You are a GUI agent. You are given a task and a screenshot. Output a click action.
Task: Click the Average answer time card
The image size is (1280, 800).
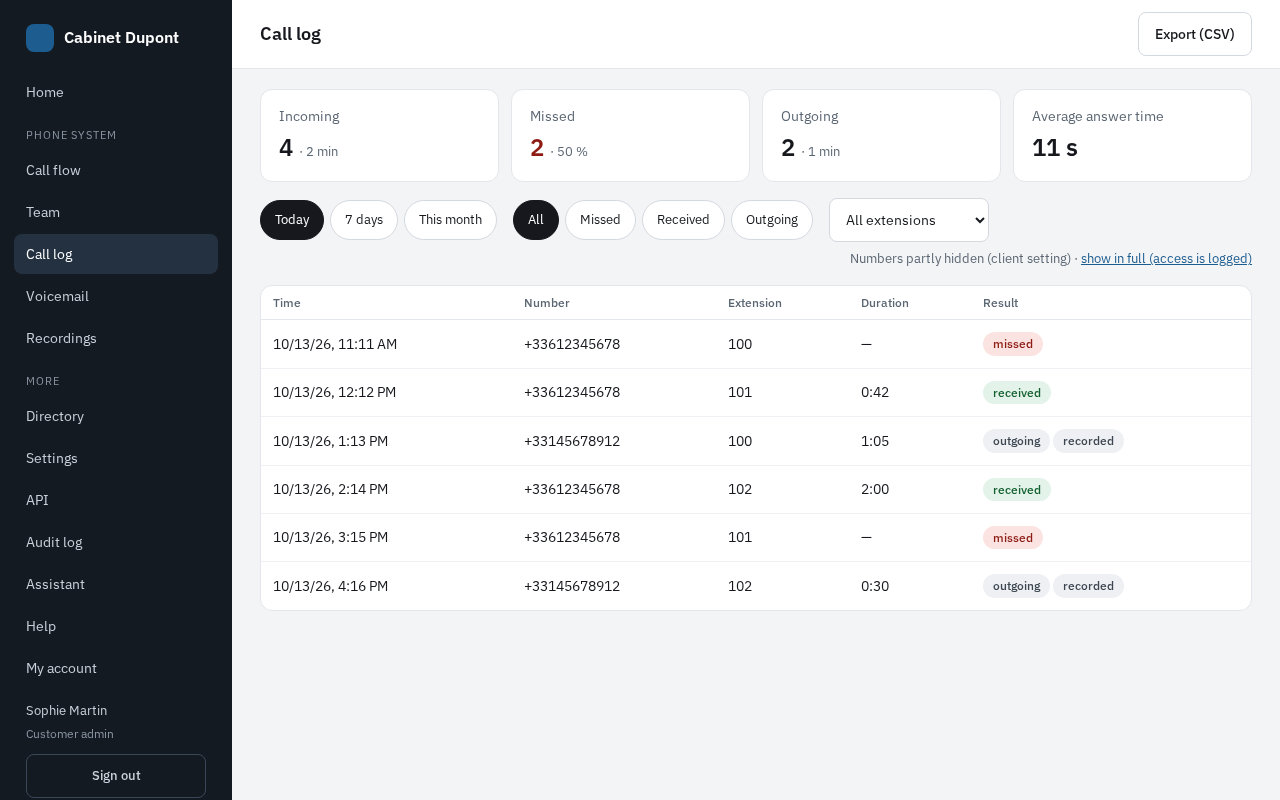[1132, 136]
